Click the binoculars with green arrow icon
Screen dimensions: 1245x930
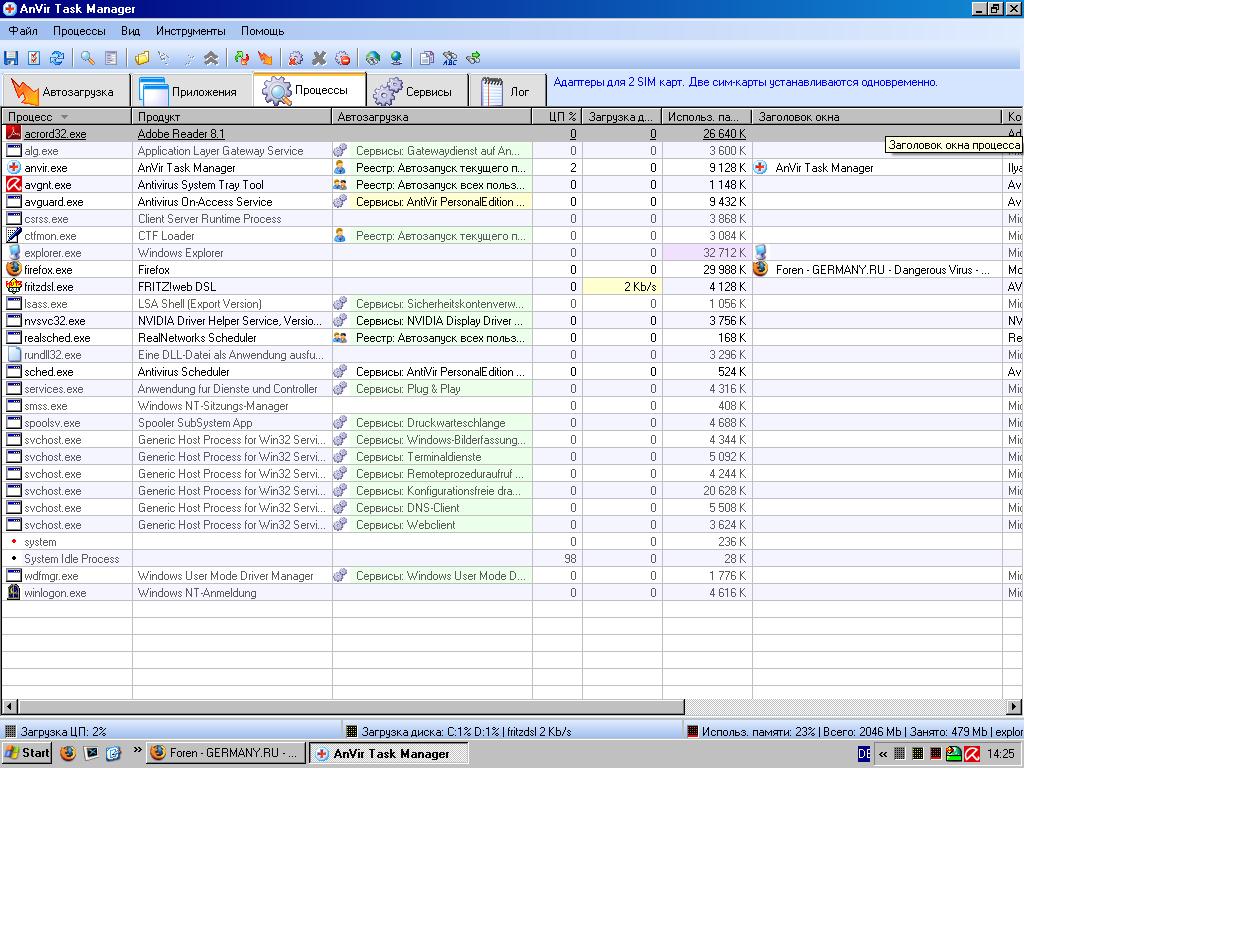pos(474,58)
